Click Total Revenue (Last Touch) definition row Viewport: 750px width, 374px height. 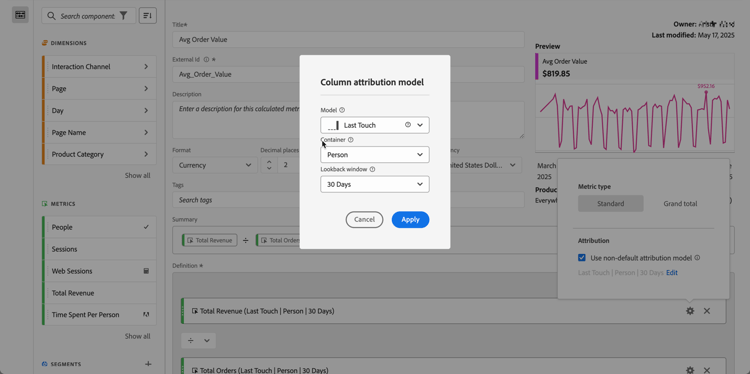(453, 311)
